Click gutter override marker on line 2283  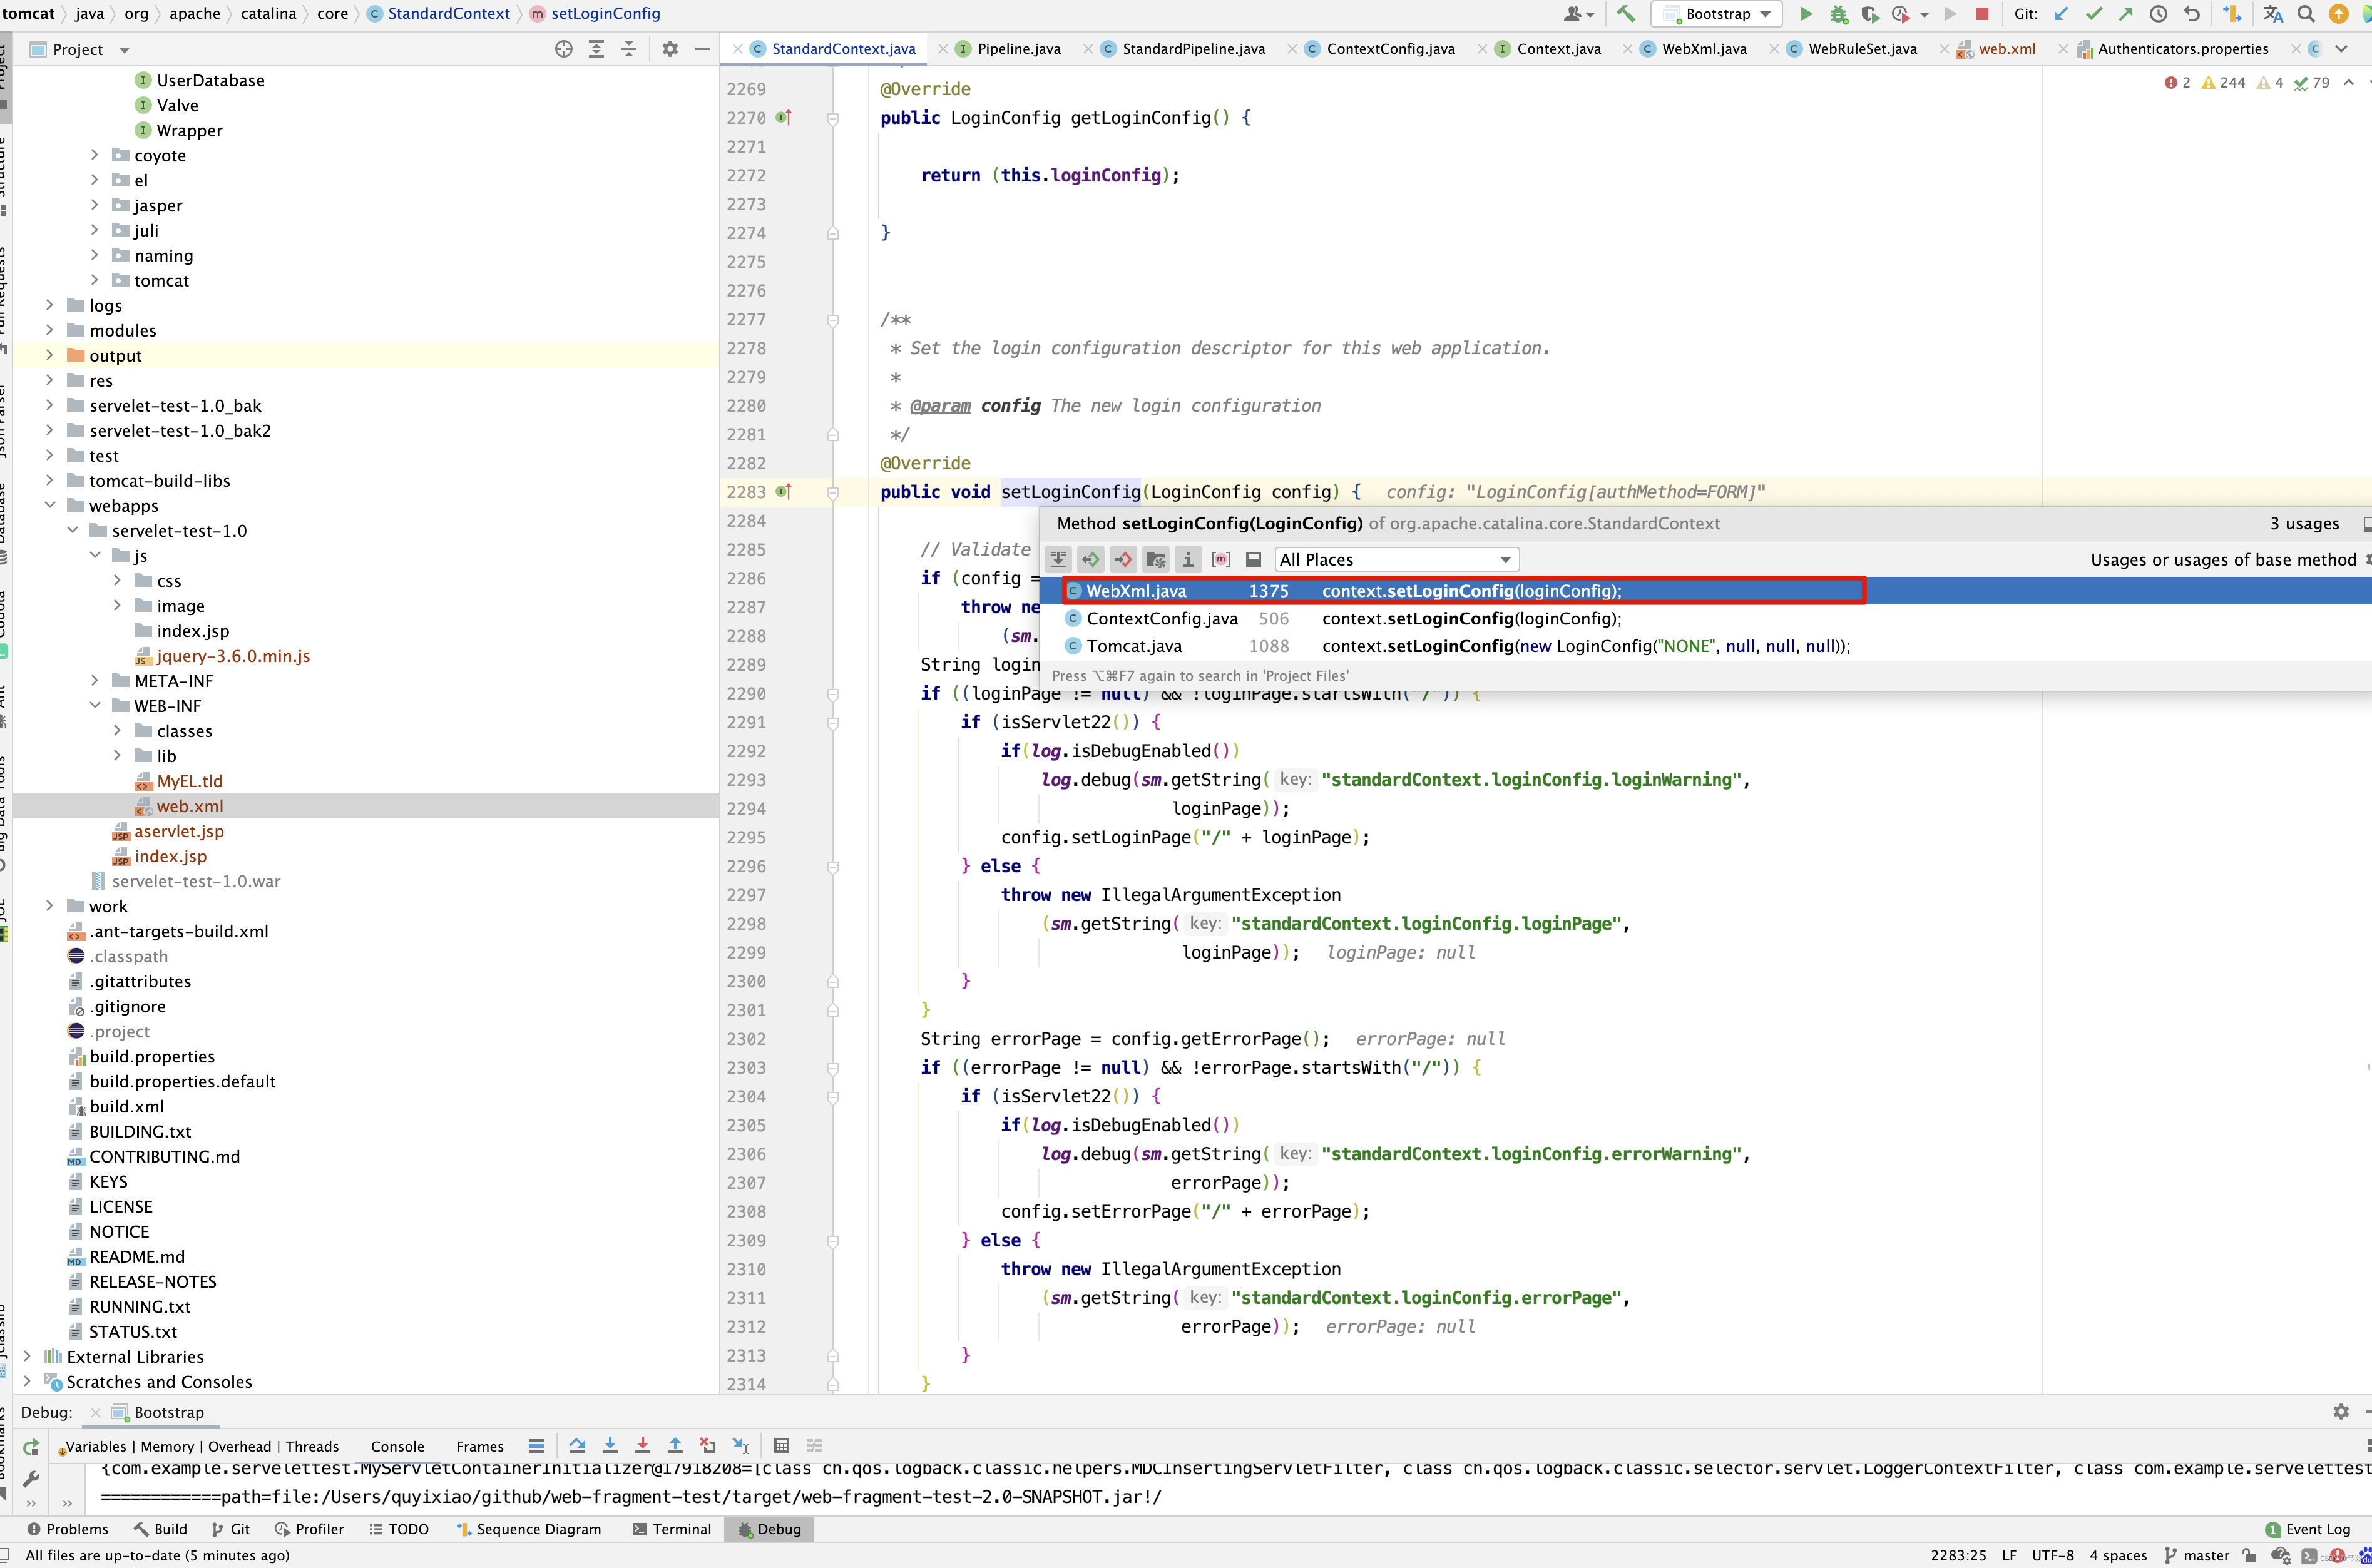click(784, 492)
